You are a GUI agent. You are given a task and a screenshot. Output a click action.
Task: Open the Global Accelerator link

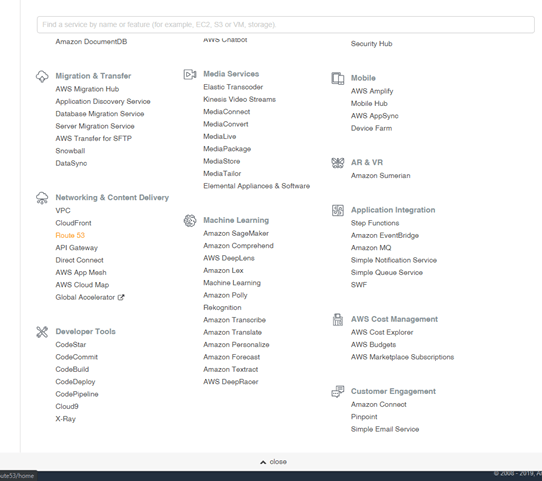coord(85,298)
